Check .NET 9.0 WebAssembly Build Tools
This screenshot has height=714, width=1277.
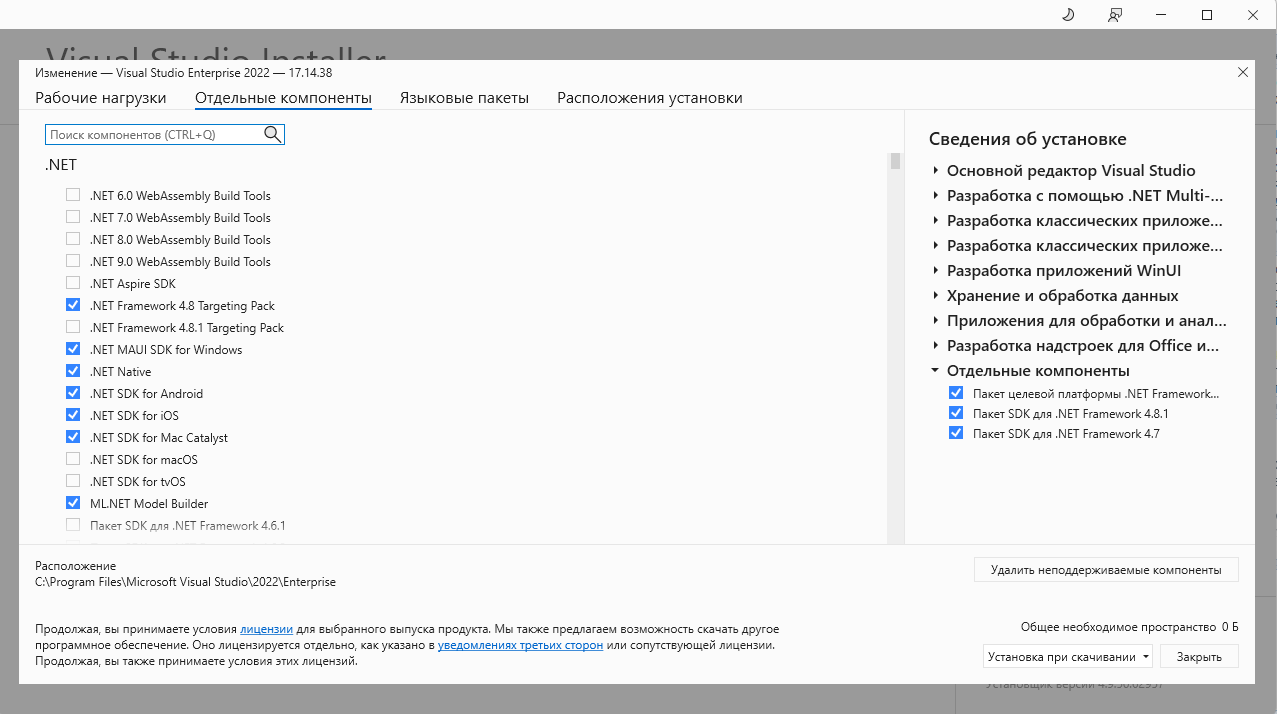point(73,262)
